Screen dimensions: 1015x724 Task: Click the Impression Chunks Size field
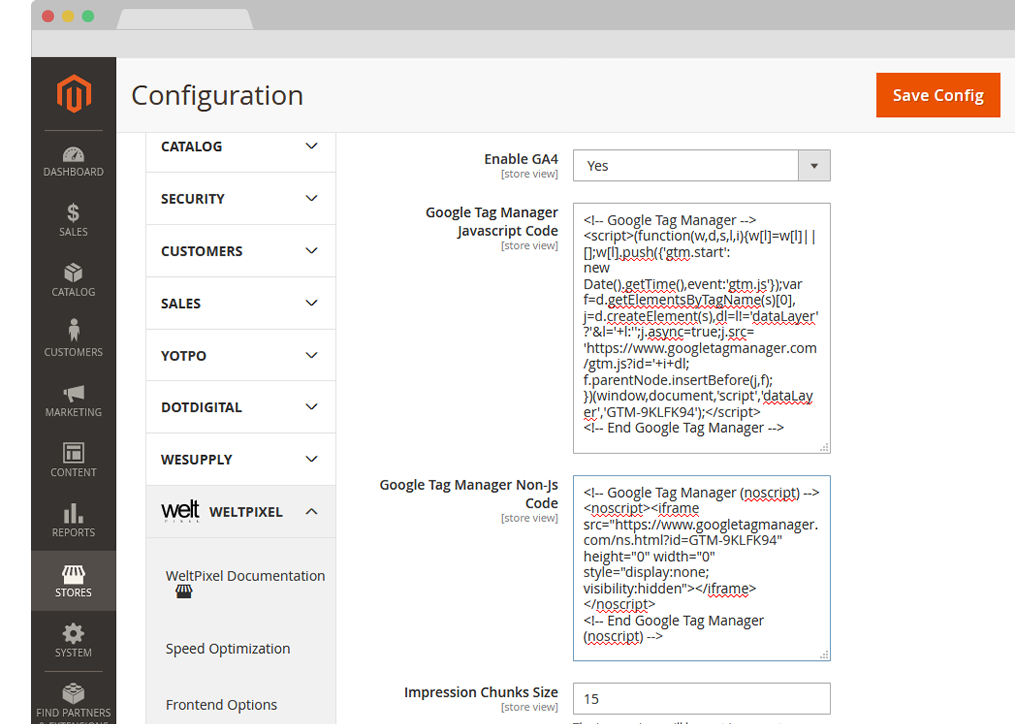(701, 698)
